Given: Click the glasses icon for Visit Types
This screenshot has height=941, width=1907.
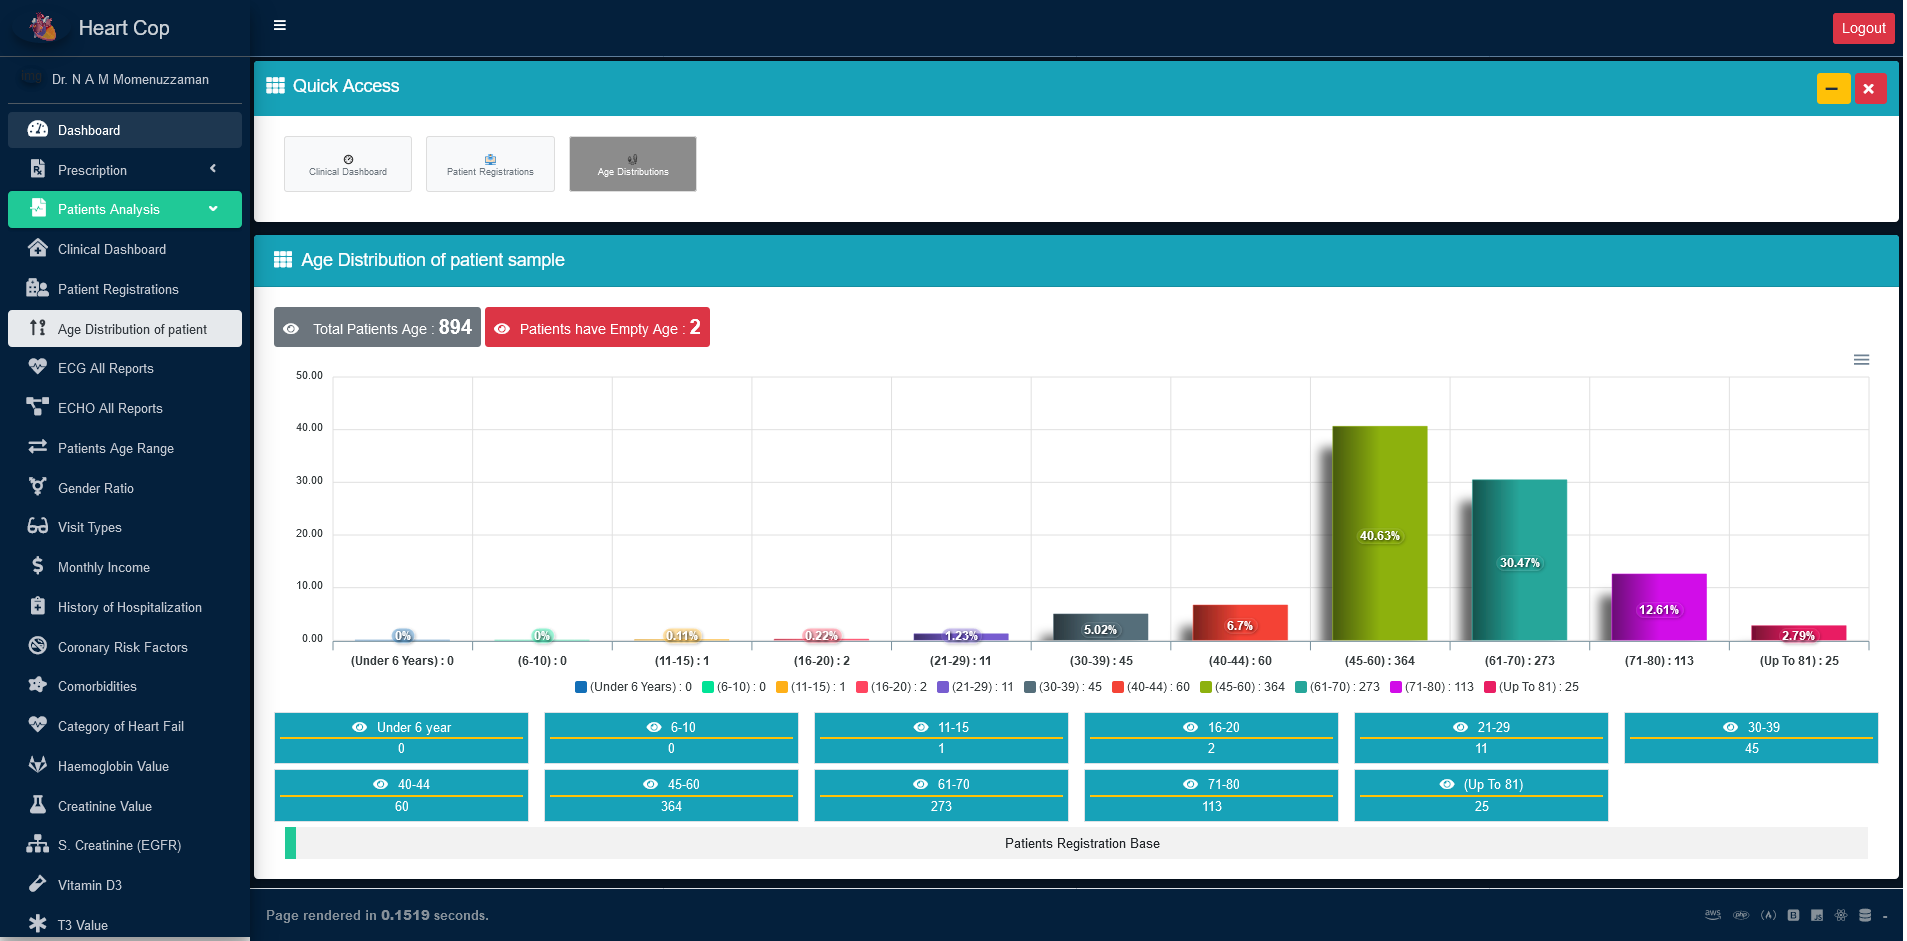Looking at the screenshot, I should [x=38, y=526].
